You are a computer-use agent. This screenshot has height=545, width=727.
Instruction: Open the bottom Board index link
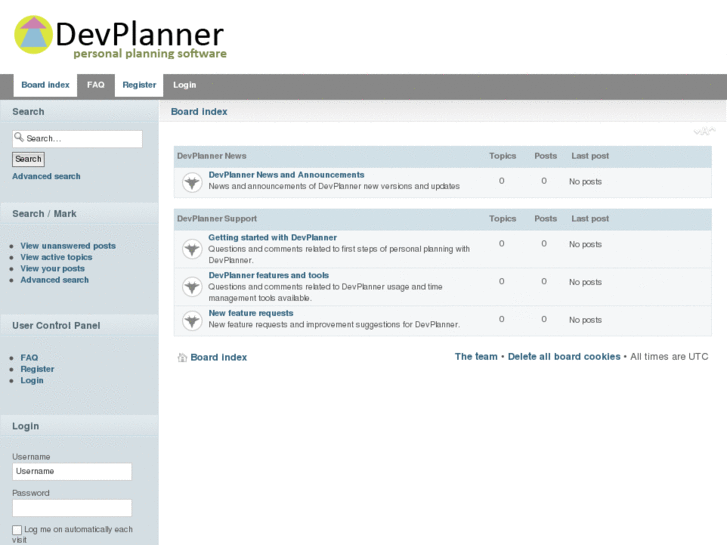(x=218, y=358)
